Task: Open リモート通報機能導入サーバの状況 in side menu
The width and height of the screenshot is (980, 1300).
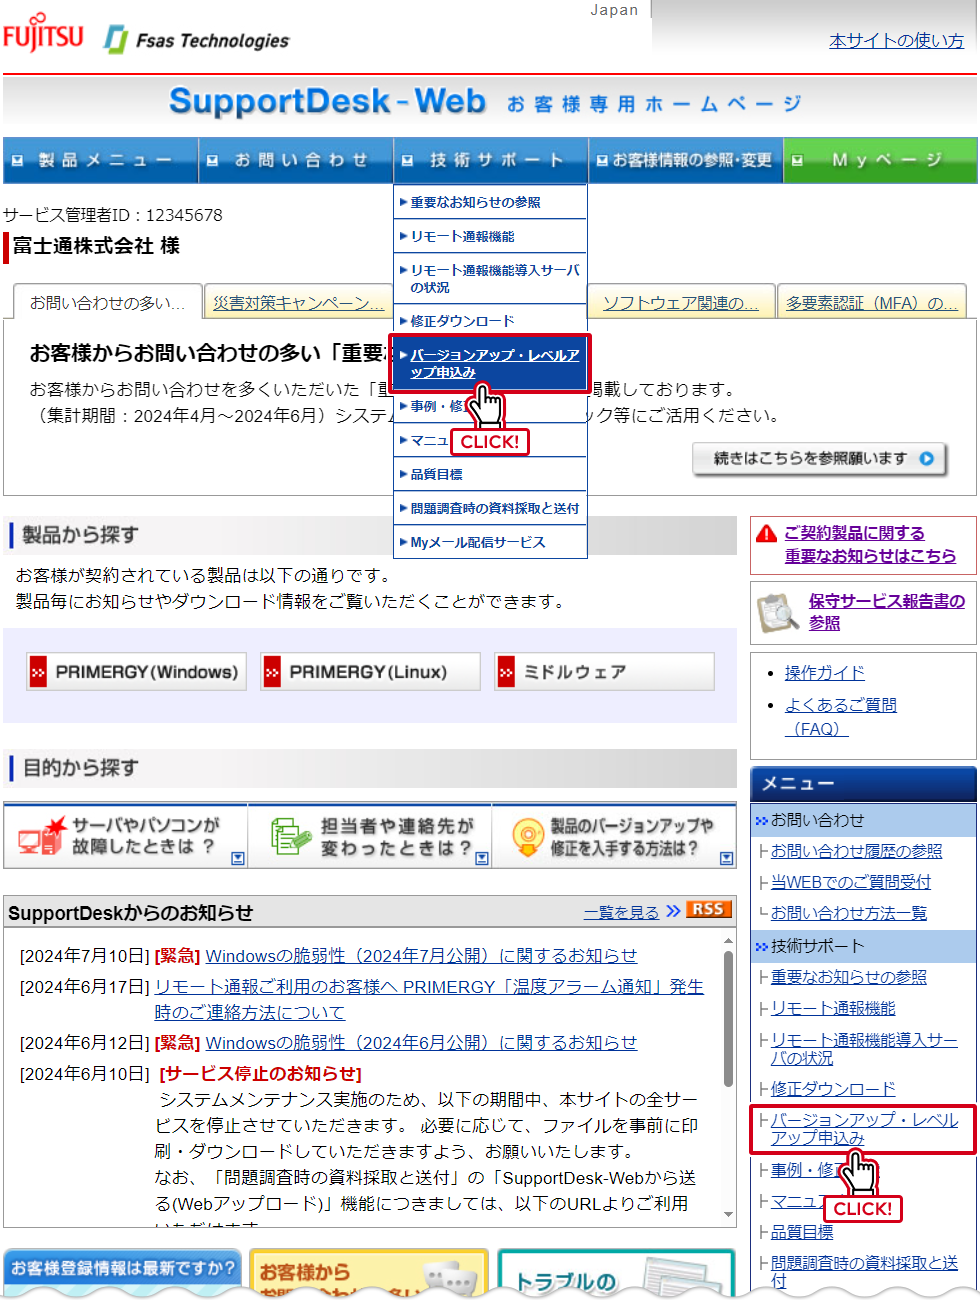Action: tap(864, 1049)
